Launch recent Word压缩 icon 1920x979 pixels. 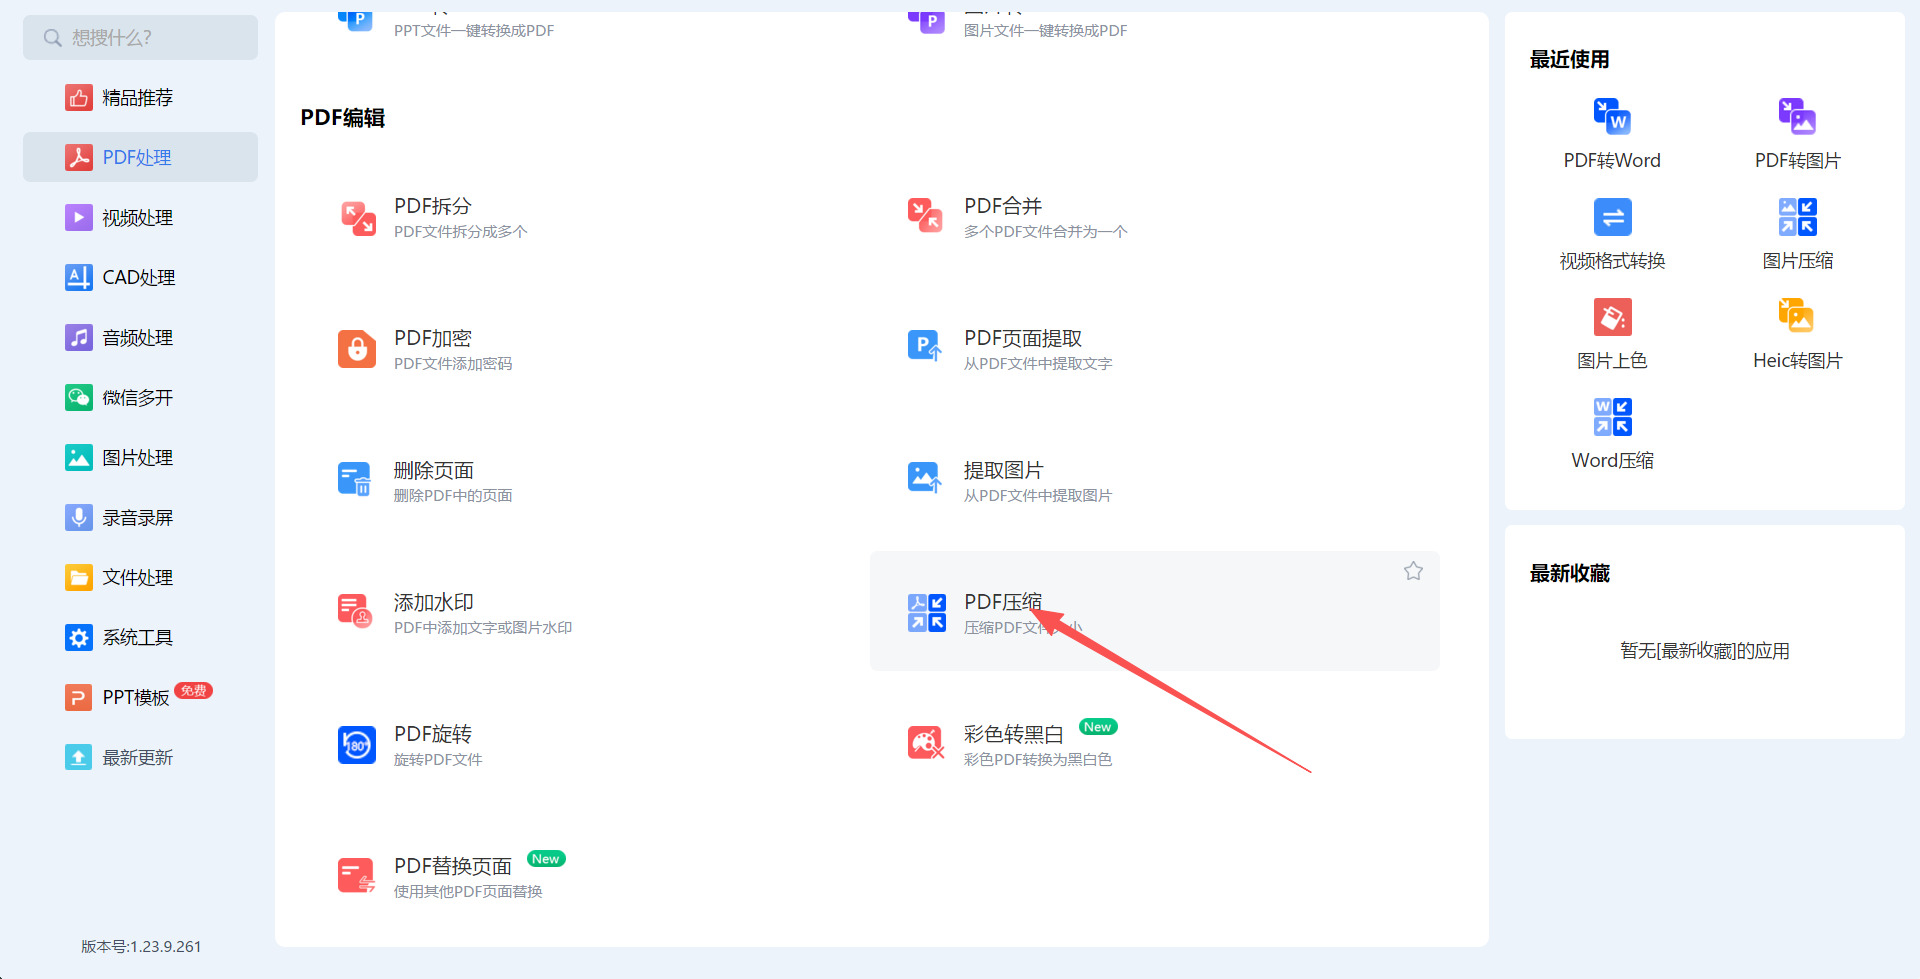pyautogui.click(x=1612, y=417)
